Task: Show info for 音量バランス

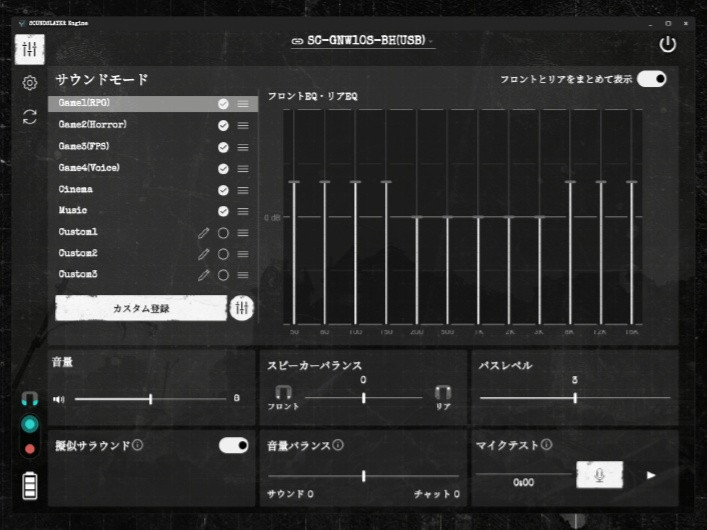Action: click(338, 445)
